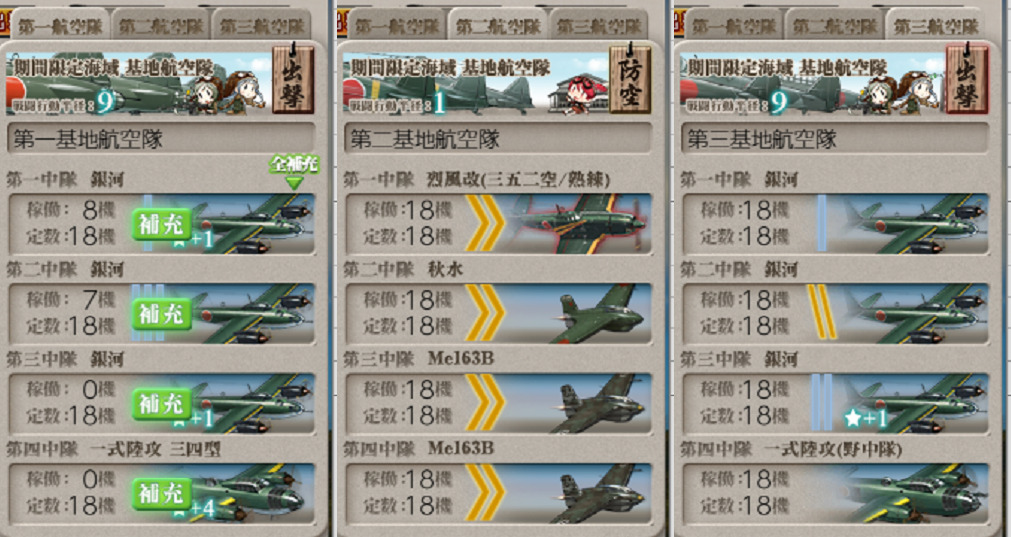1011x537 pixels.
Task: Click 補充 for second squadron with 7 planes
Action: click(x=162, y=315)
